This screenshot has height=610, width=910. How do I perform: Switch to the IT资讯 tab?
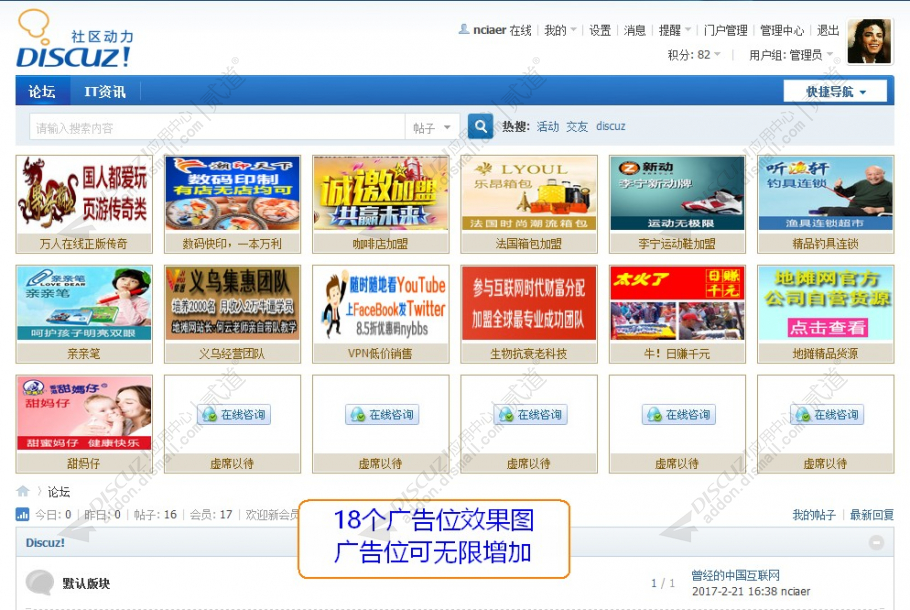click(105, 91)
